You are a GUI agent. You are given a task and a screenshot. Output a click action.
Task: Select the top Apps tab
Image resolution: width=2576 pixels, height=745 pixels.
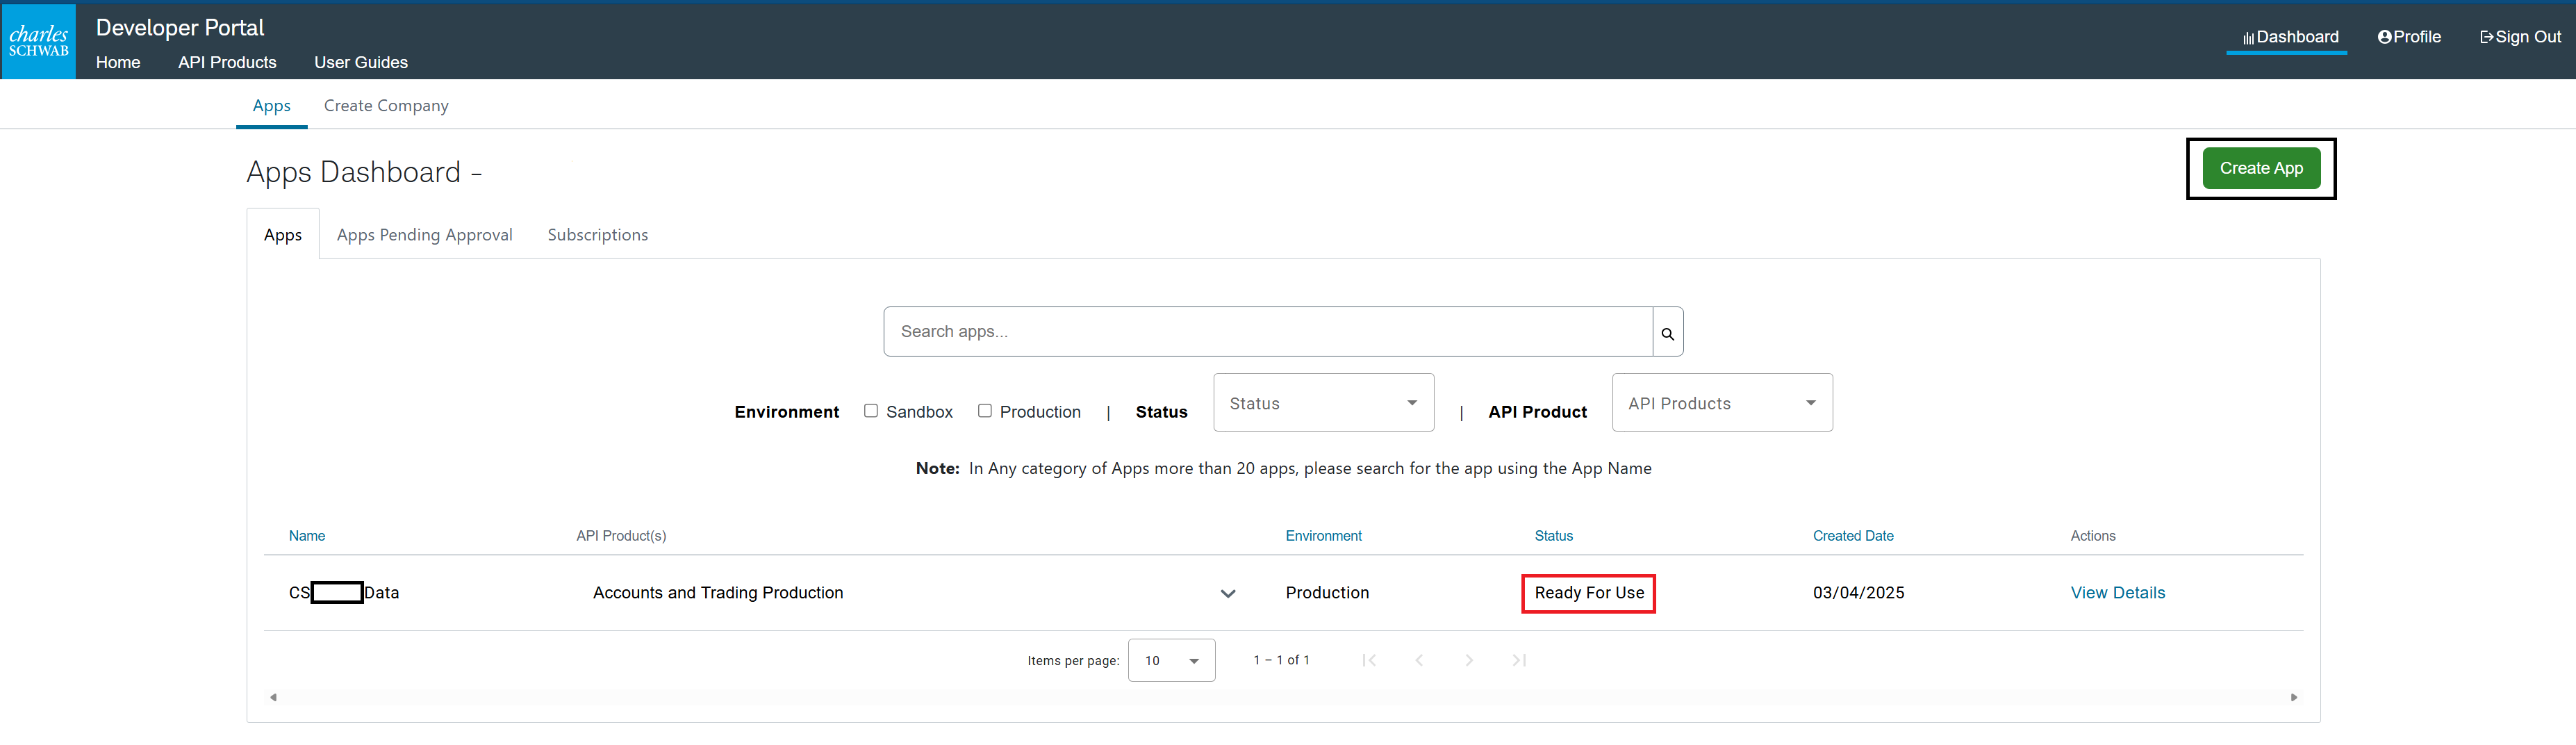271,106
